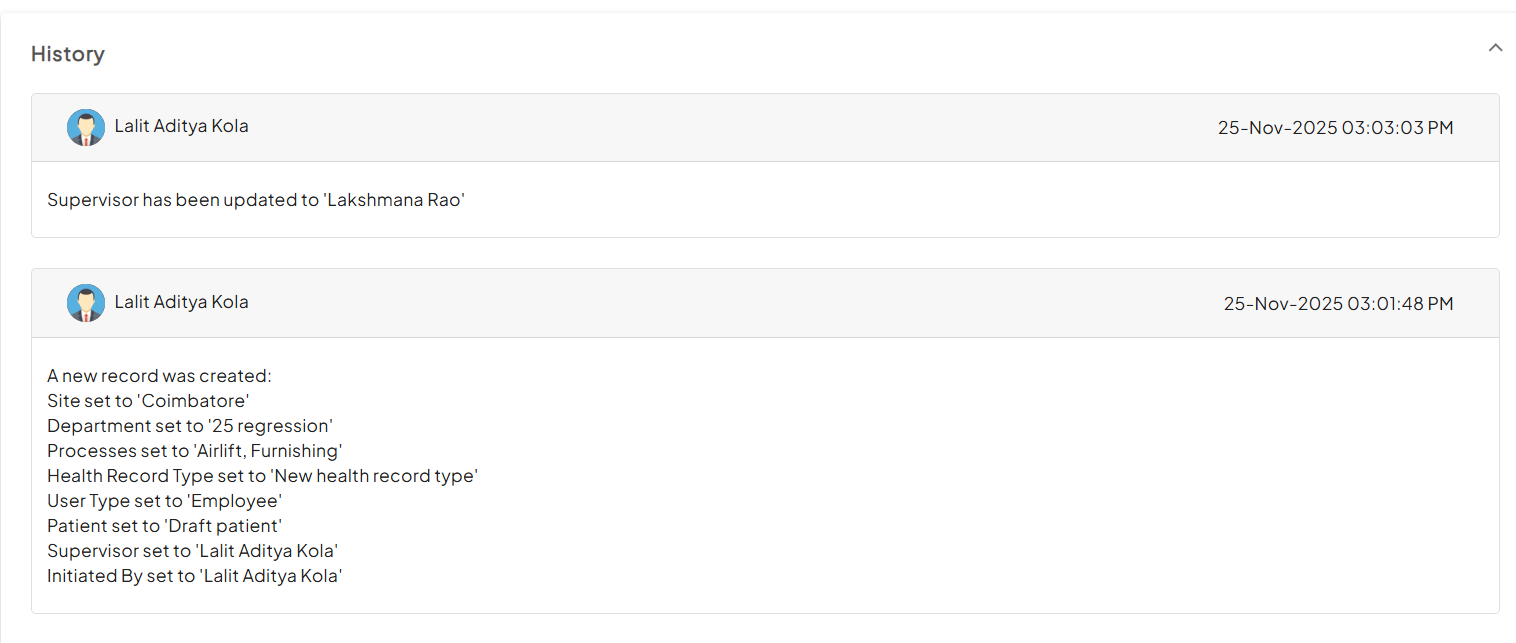Click Processes set to Airlift, Furnishing line
Viewport: 1516px width, 643px height.
[195, 451]
